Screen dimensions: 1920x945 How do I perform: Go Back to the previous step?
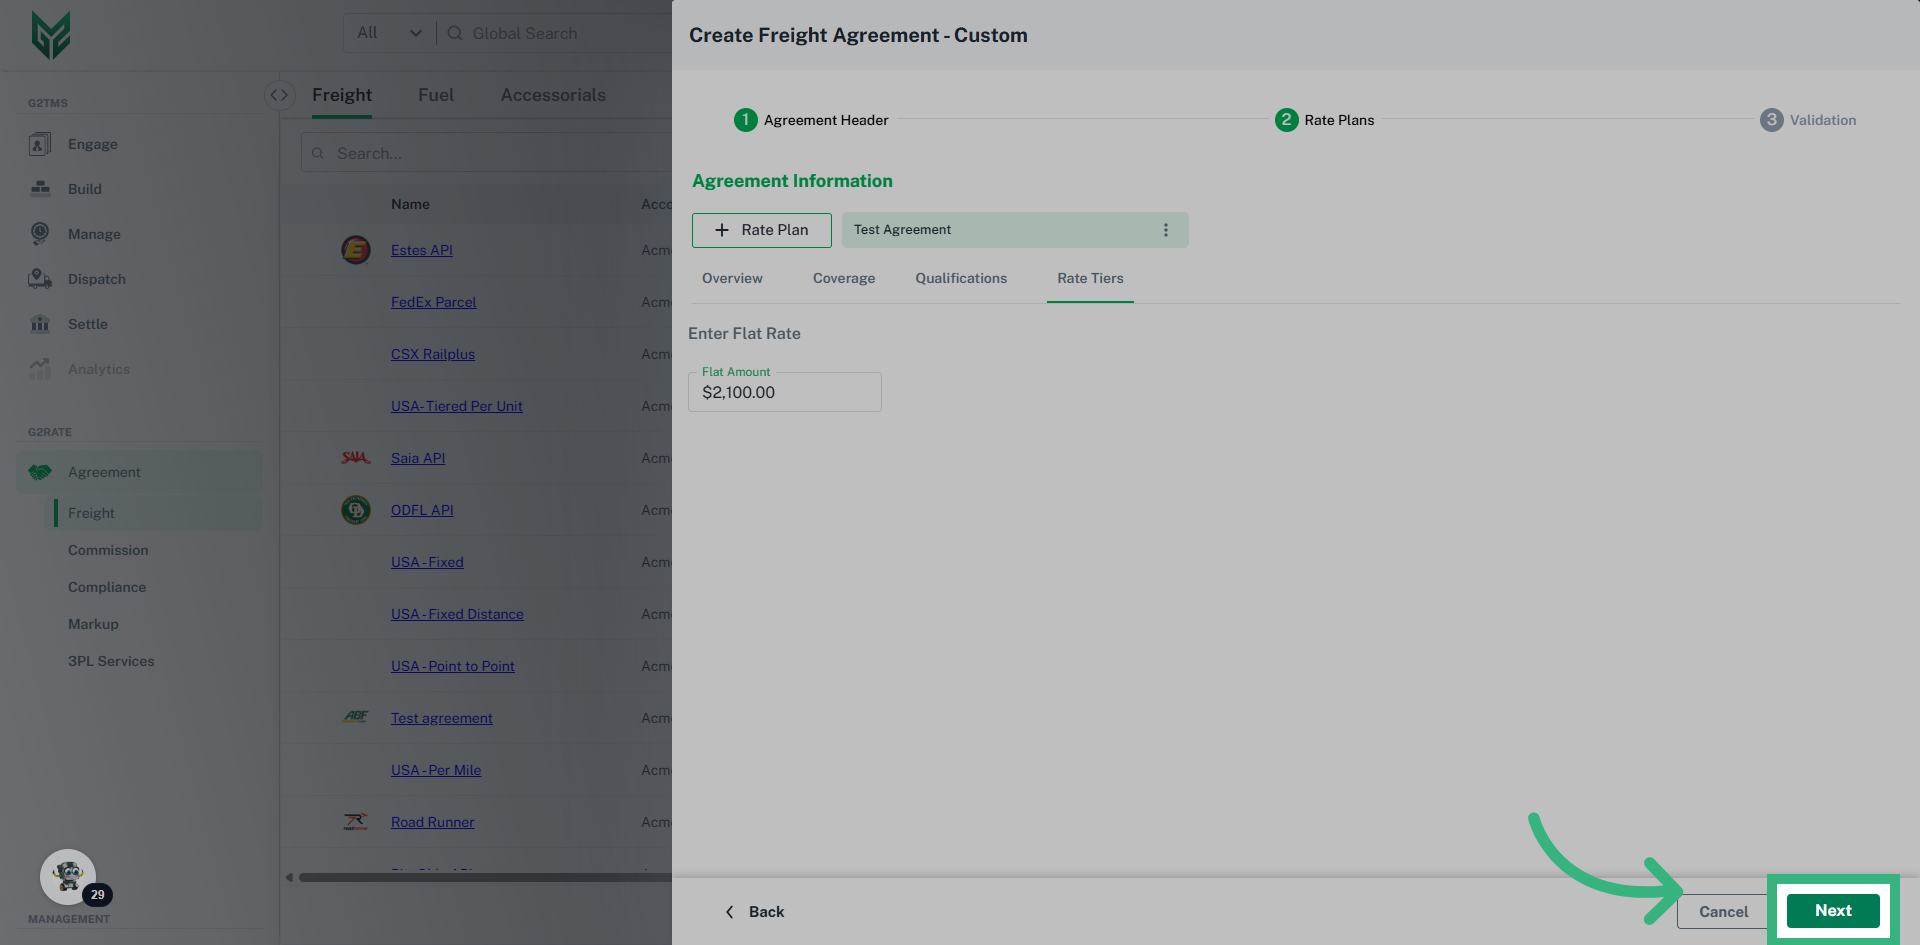pyautogui.click(x=755, y=912)
